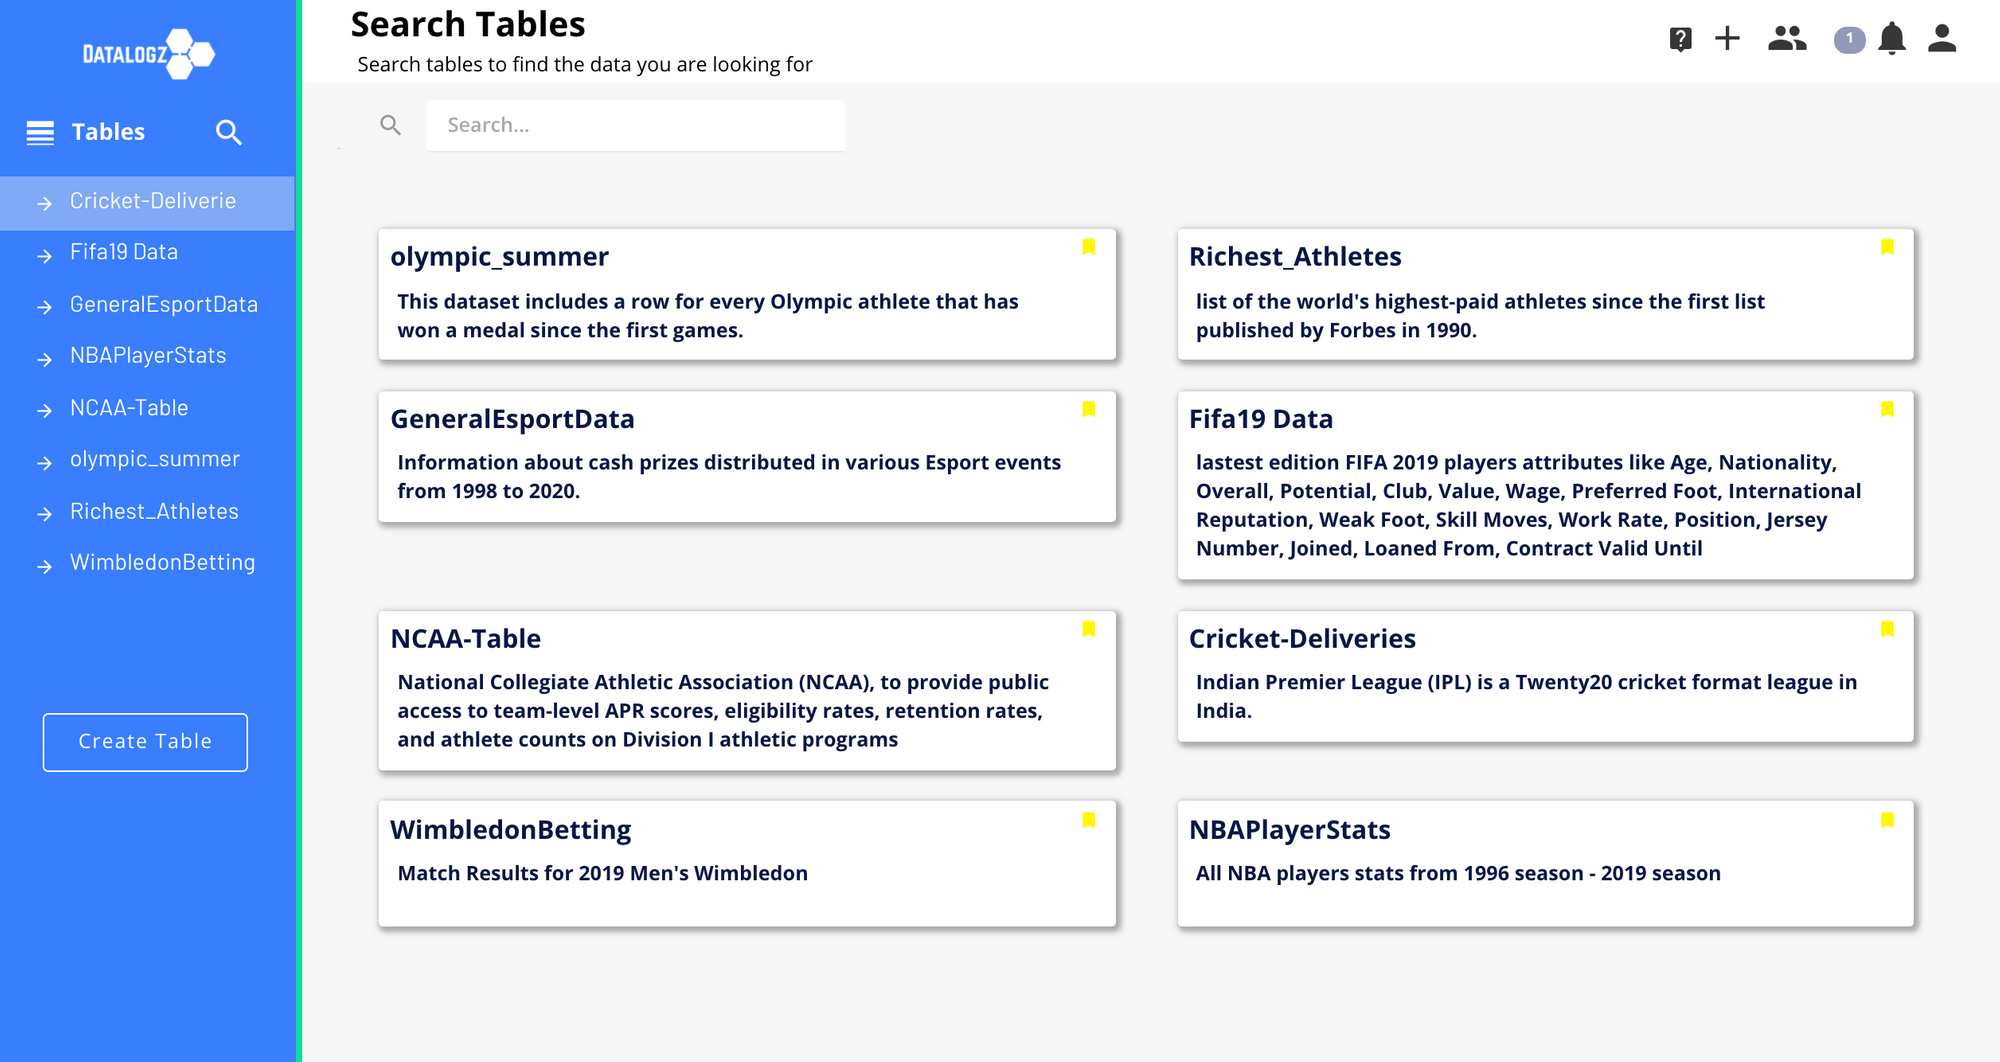This screenshot has height=1062, width=2000.
Task: Click the notification count badge
Action: coord(1849,39)
